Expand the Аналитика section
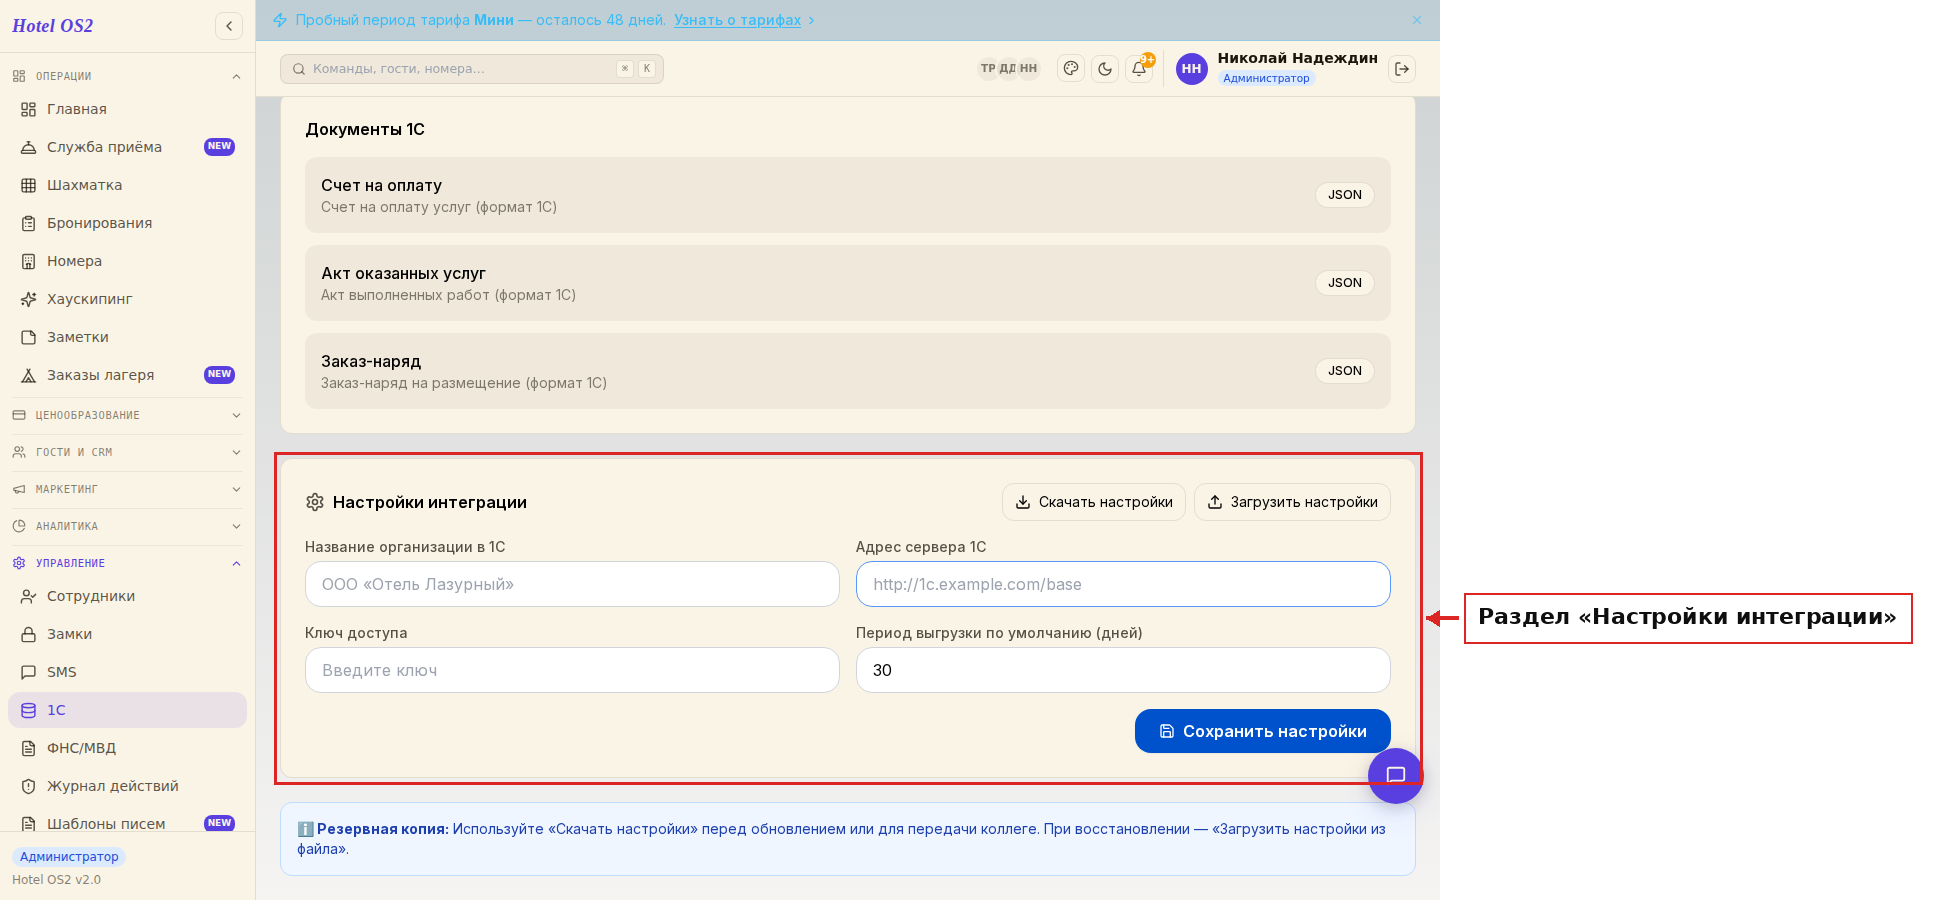Viewport: 1936px width, 900px height. point(127,526)
